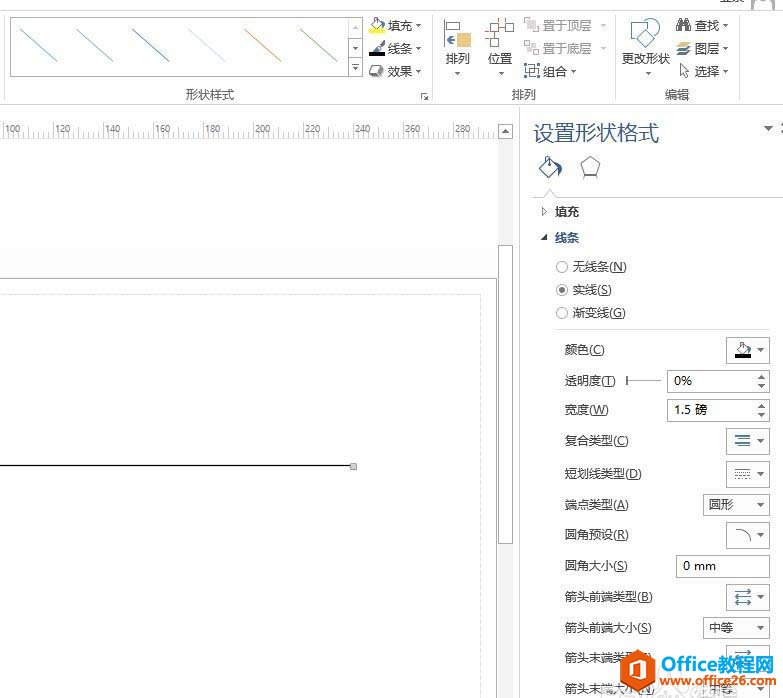Select the Gradient line (渐变线) radio button
This screenshot has width=783, height=698.
(x=562, y=313)
